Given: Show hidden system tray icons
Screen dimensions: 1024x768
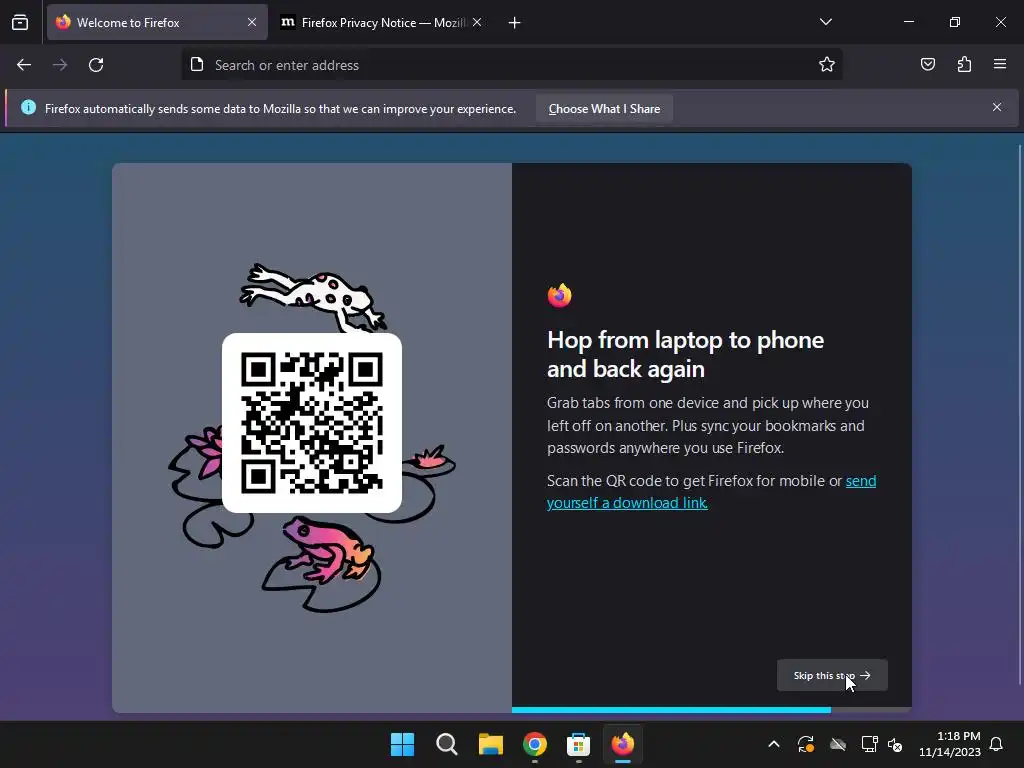Looking at the screenshot, I should 774,744.
